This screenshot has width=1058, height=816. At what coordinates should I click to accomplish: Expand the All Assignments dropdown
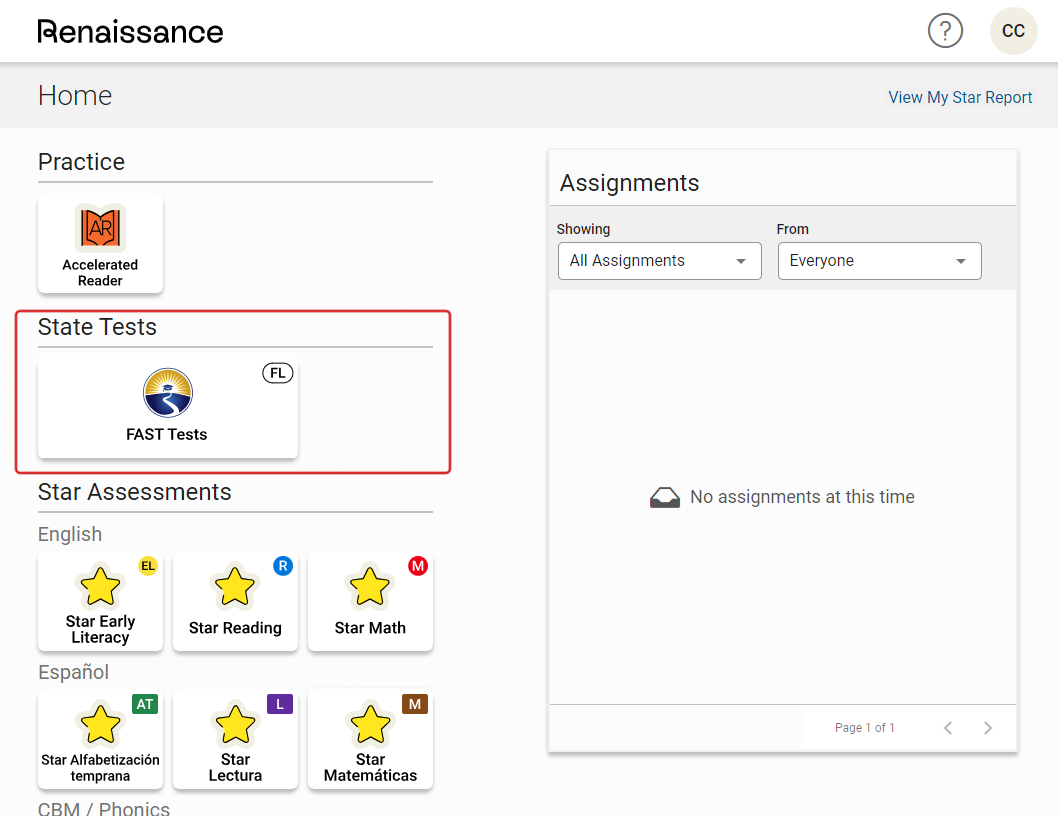coord(659,261)
